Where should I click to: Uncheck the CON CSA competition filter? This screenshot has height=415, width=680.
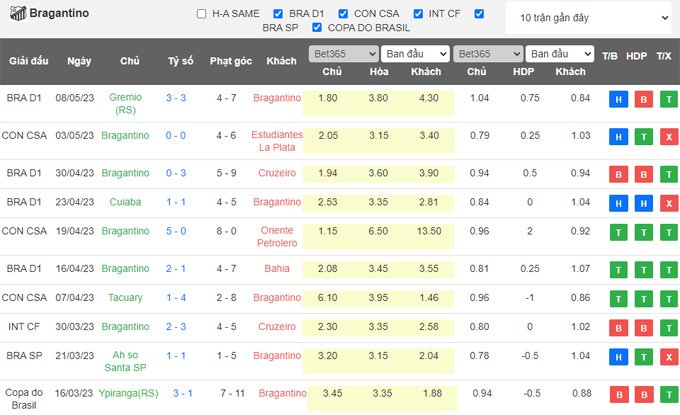pyautogui.click(x=344, y=14)
